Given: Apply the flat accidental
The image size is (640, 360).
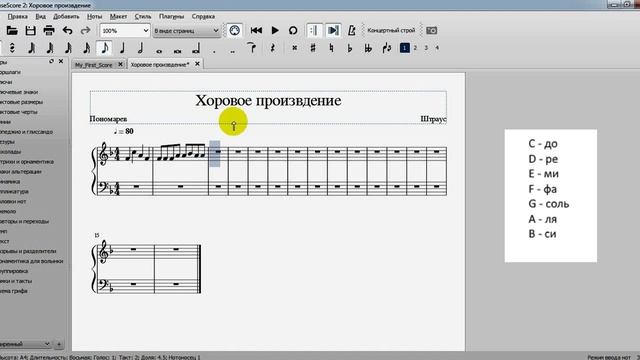Looking at the screenshot, I should click(x=349, y=48).
